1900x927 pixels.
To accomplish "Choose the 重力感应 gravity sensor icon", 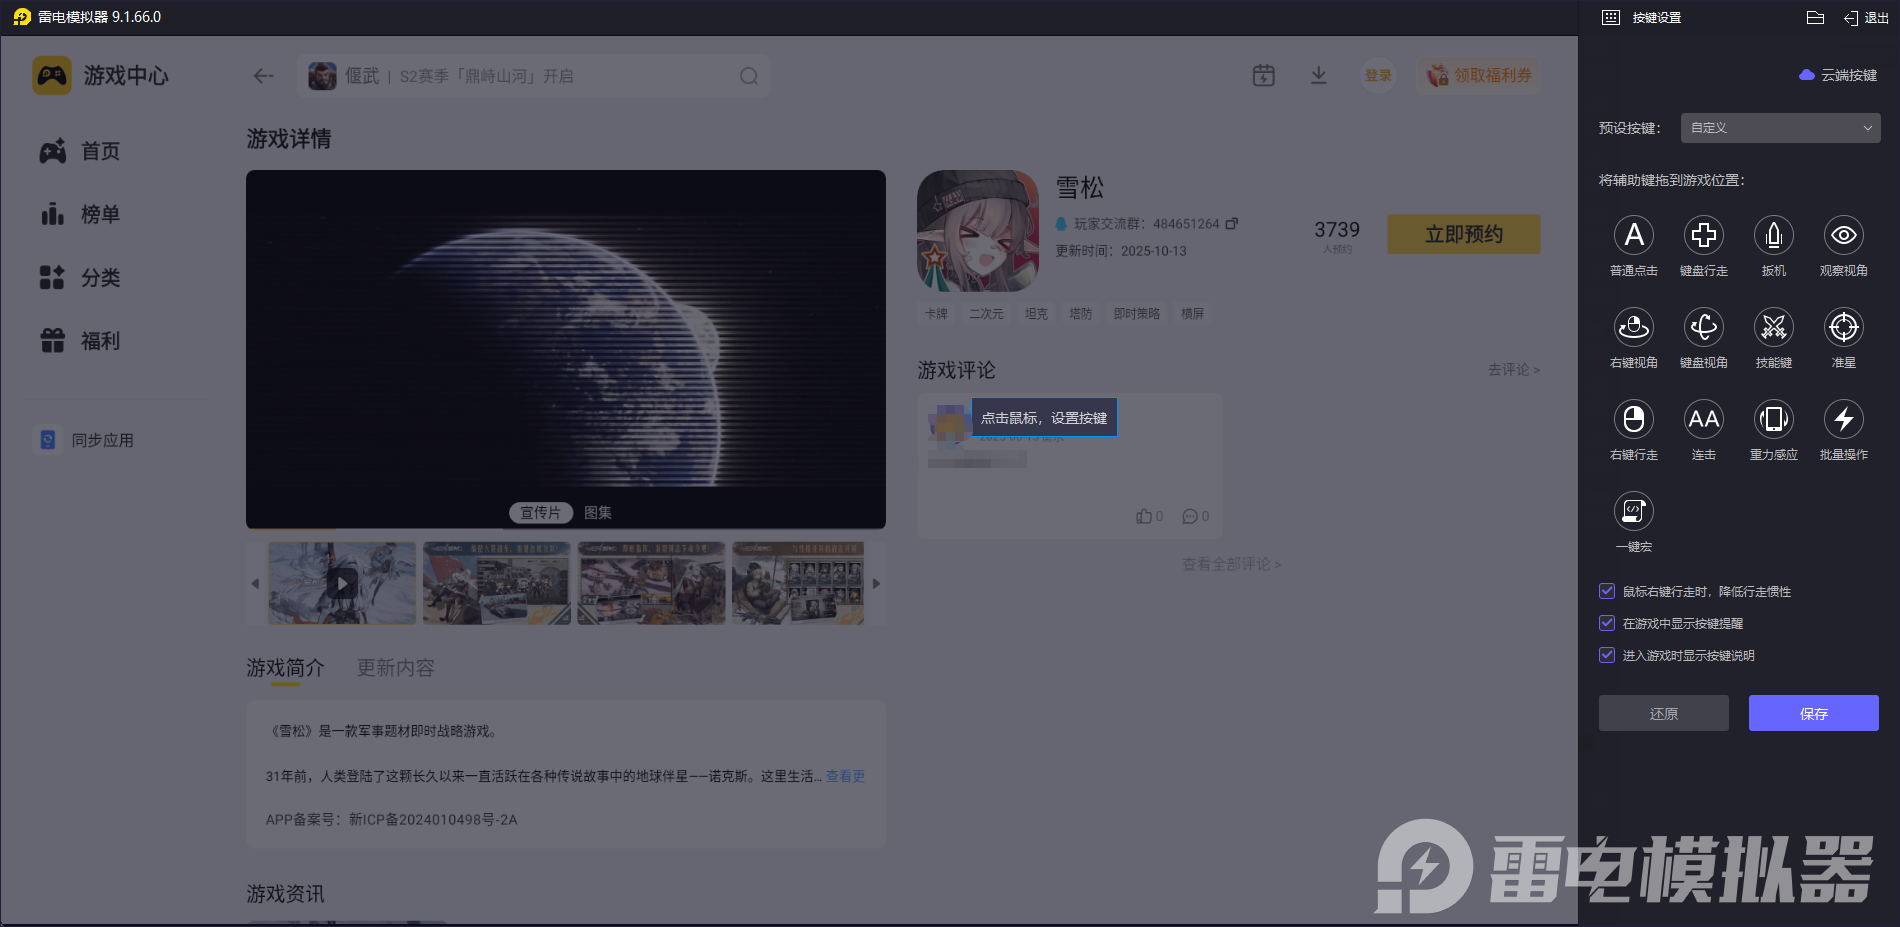I will click(x=1773, y=420).
